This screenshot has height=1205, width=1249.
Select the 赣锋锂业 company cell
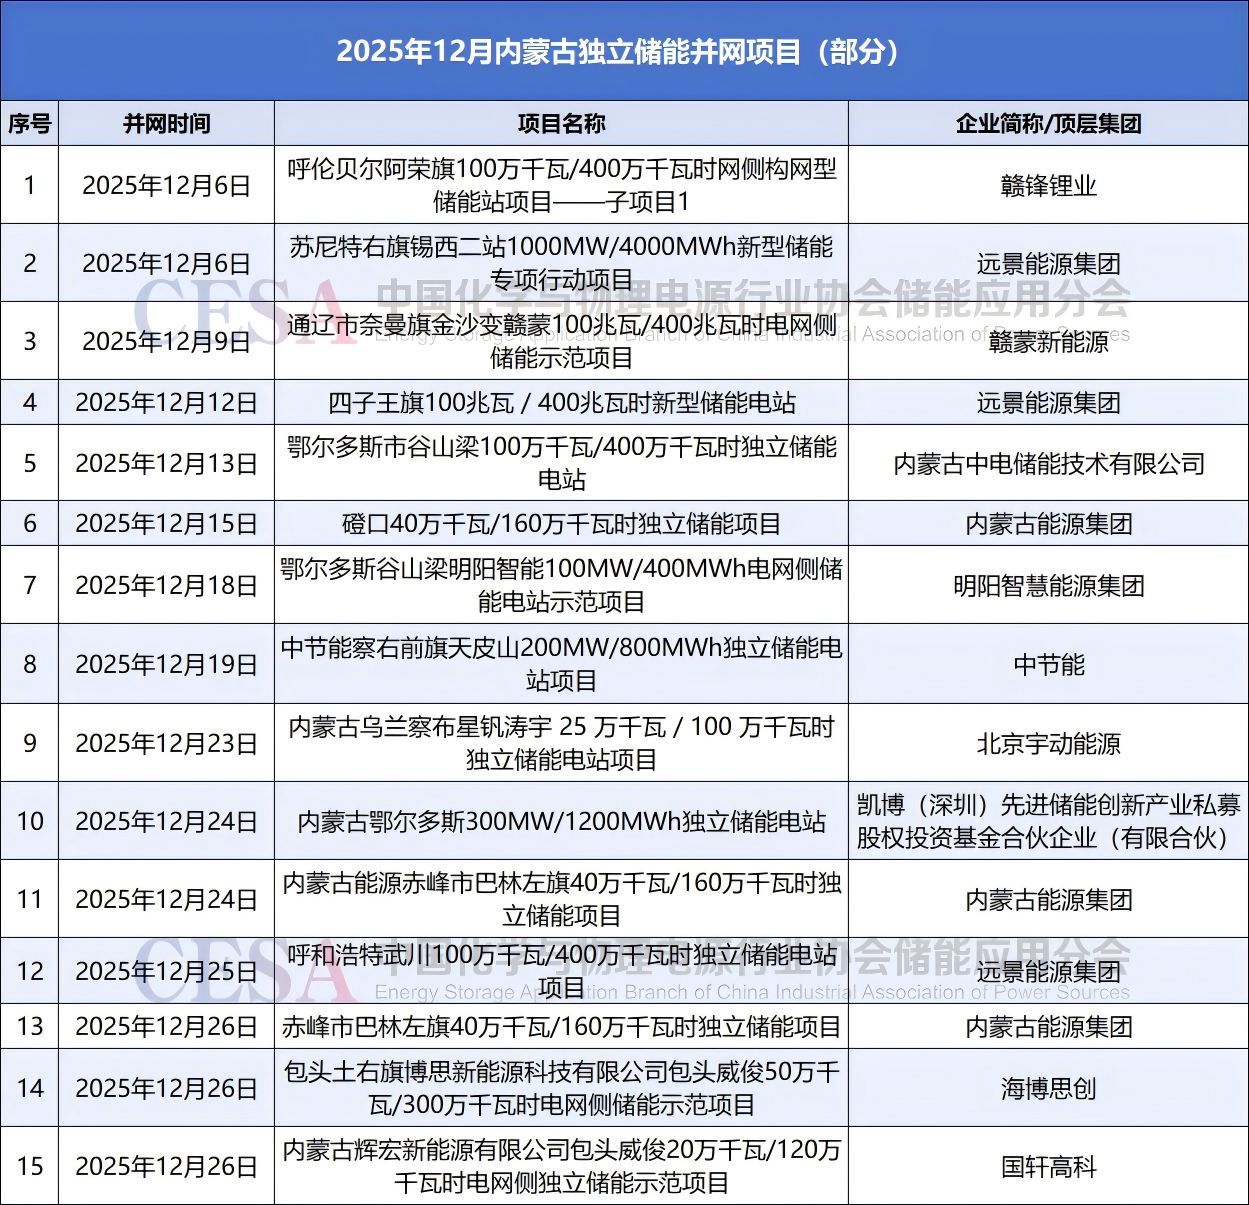tap(1048, 186)
